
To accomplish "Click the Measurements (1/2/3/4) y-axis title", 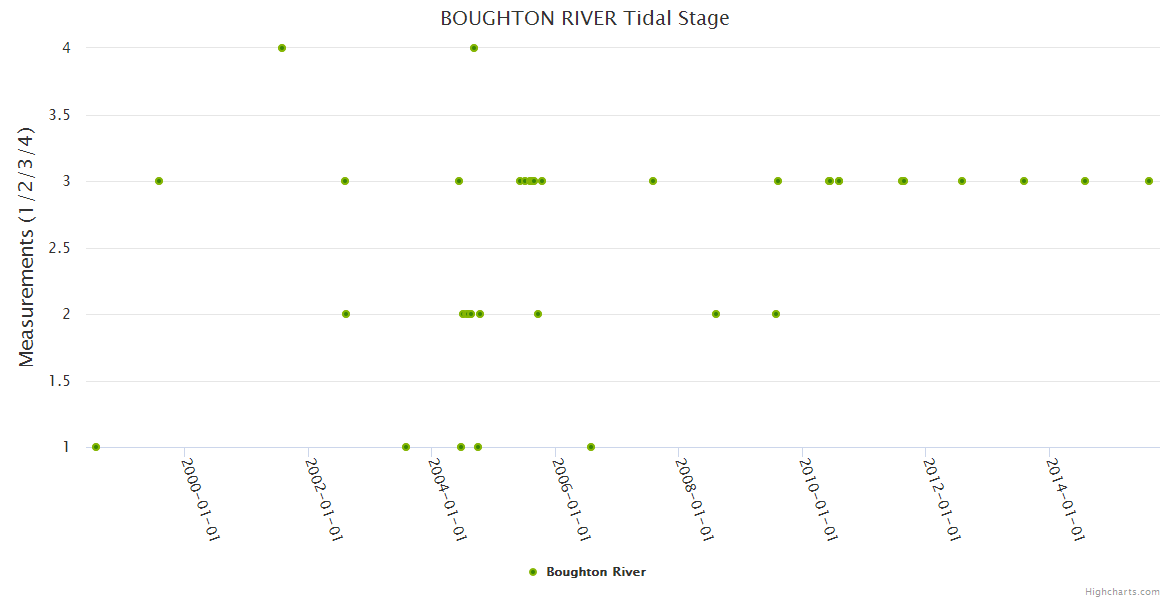I will [27, 247].
